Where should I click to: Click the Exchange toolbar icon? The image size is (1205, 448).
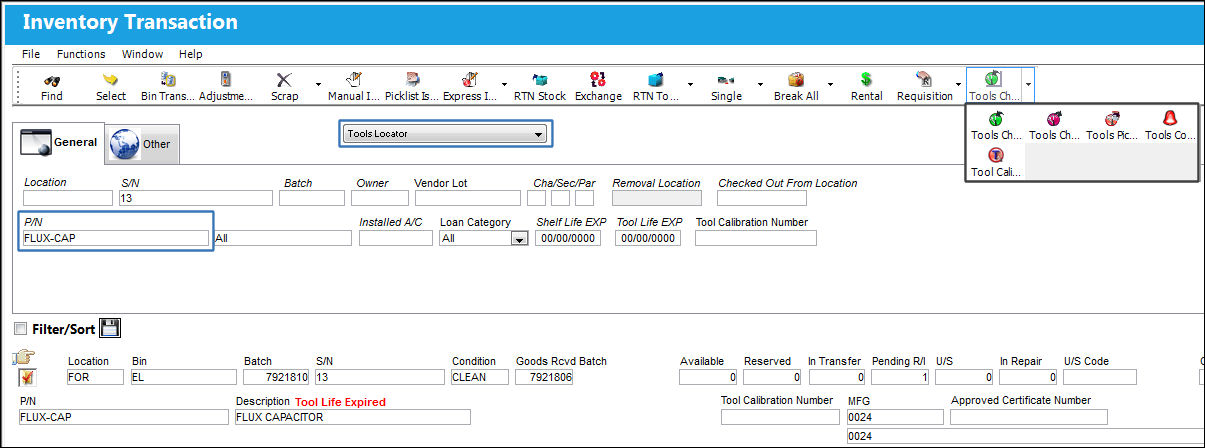598,80
